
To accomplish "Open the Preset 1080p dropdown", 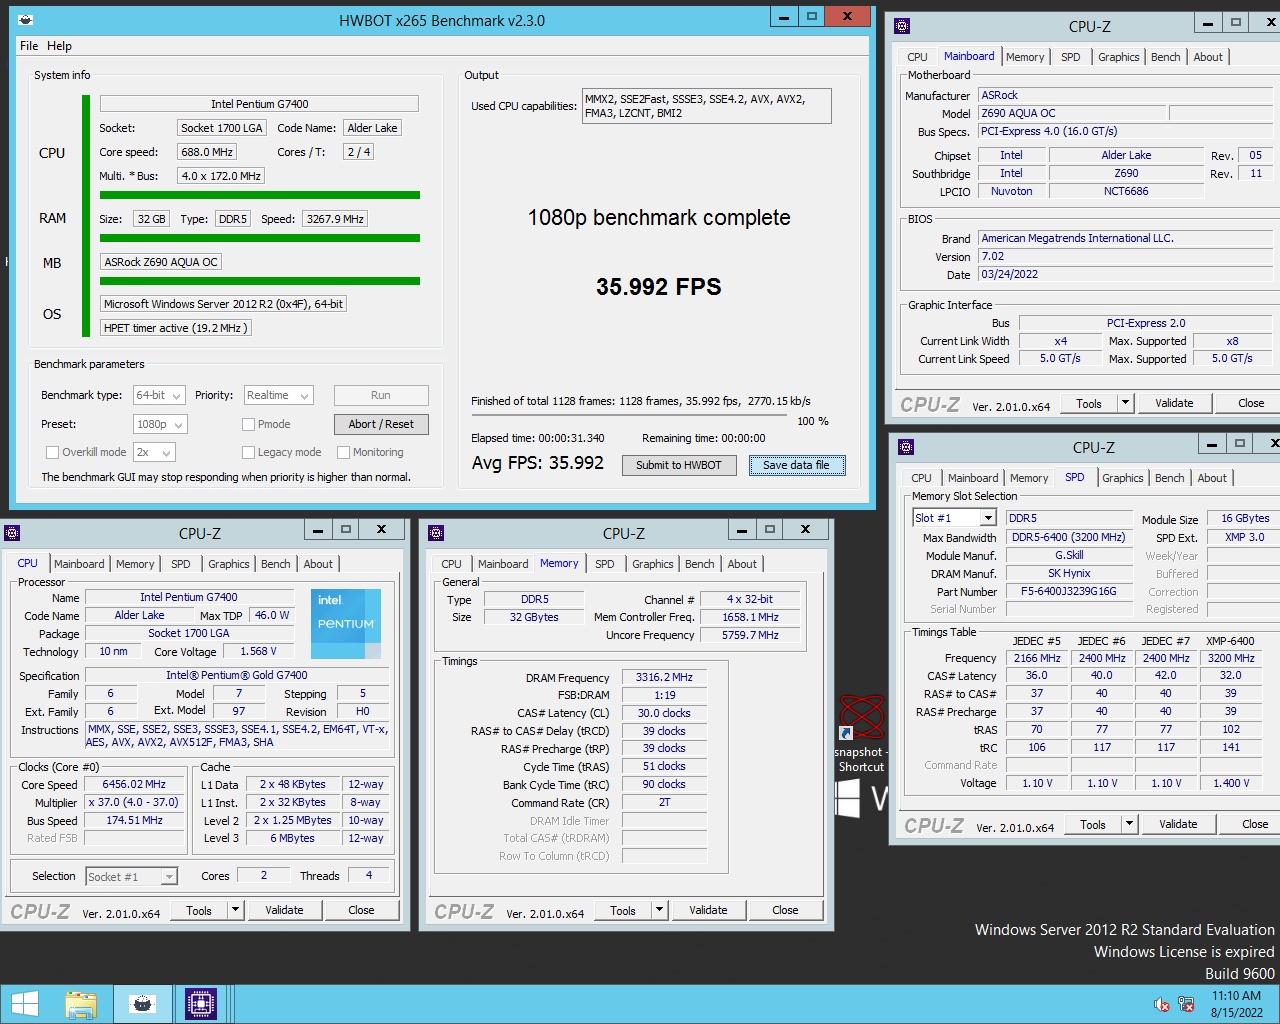I will [x=158, y=424].
